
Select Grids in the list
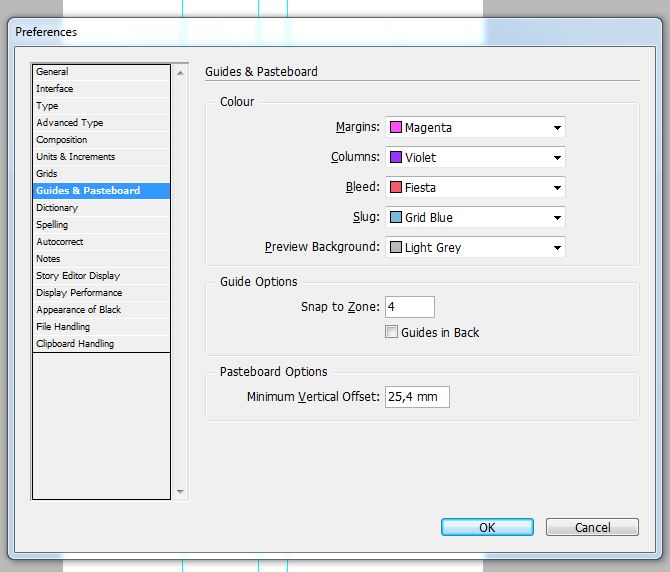coord(101,174)
